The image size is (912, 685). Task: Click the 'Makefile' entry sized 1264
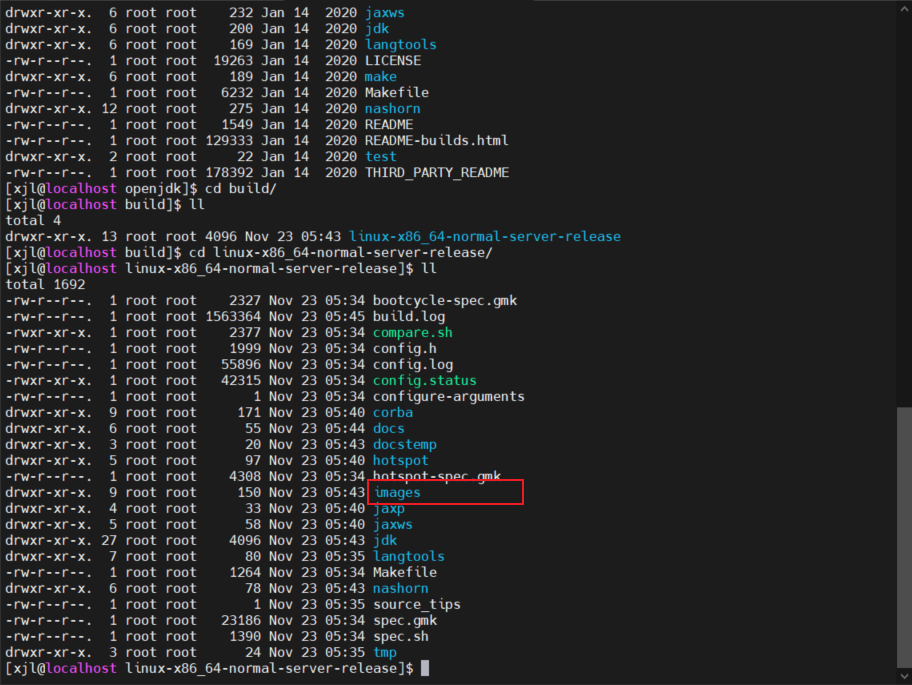tap(405, 572)
